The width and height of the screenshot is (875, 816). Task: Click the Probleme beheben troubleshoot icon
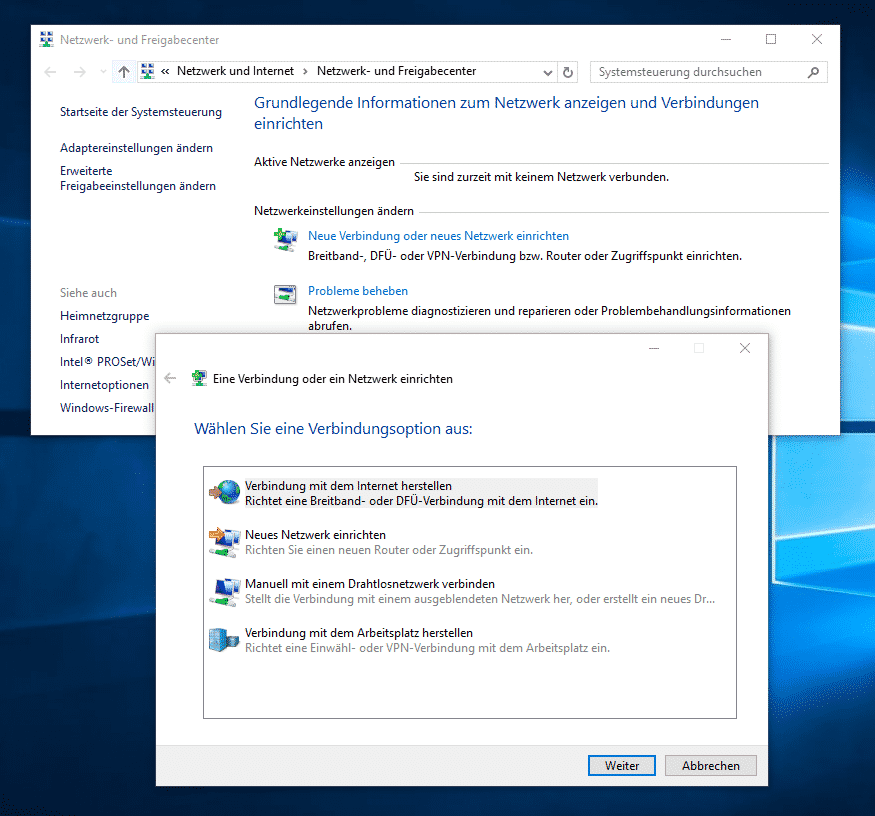pyautogui.click(x=285, y=294)
